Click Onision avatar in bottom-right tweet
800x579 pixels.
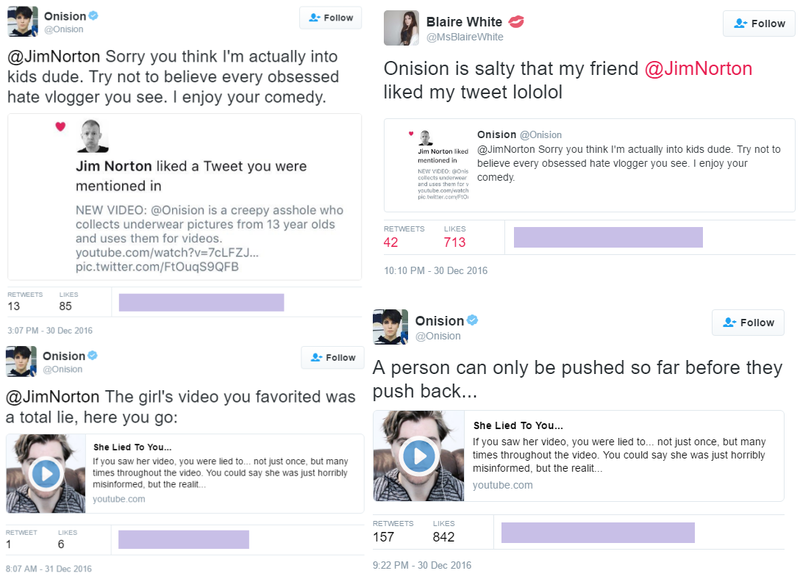tap(390, 326)
